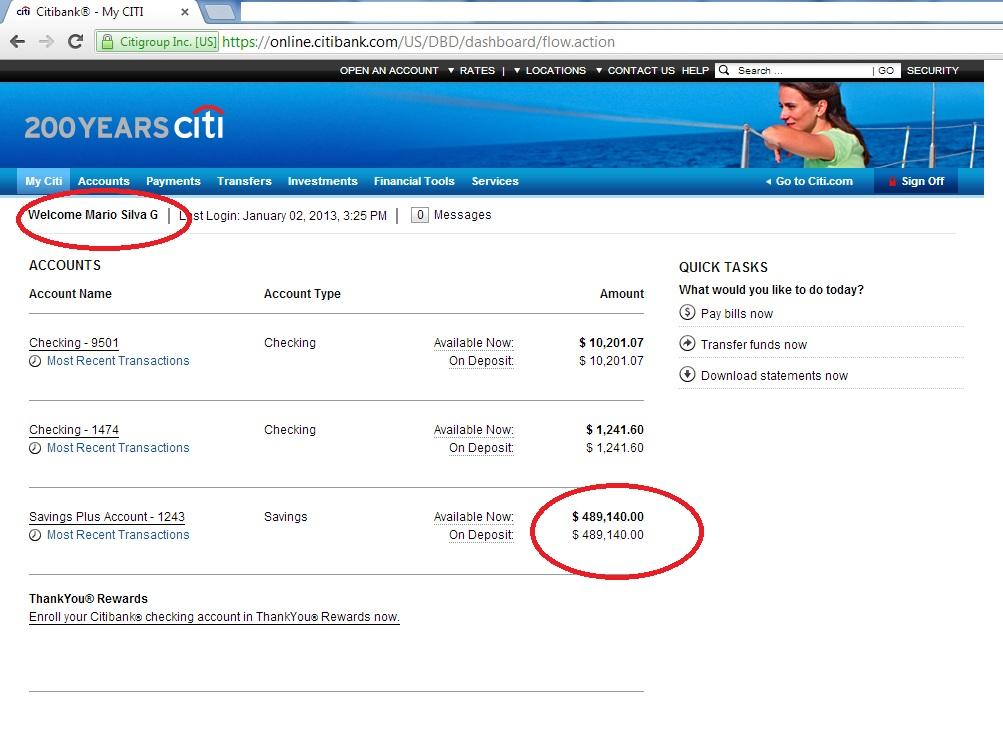Click Available Now label for Checking 9501
This screenshot has width=1003, height=756.
pyautogui.click(x=473, y=343)
